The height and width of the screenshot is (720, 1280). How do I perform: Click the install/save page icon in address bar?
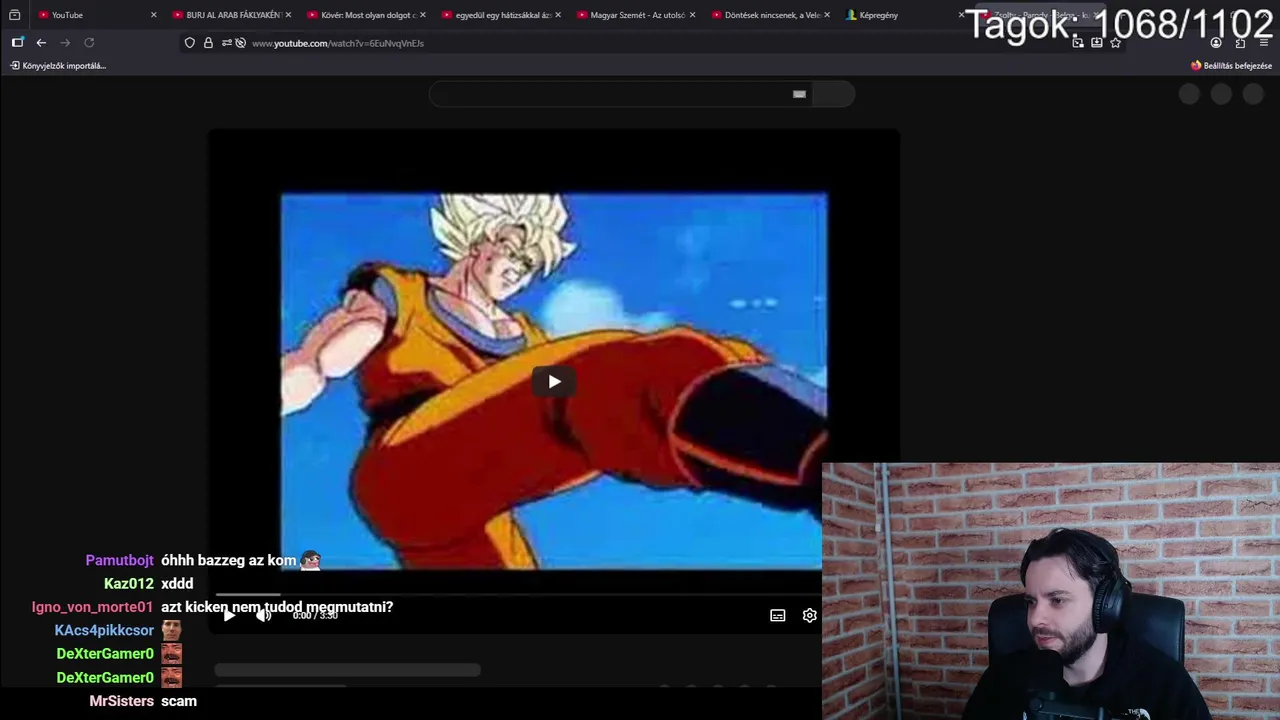(1097, 43)
